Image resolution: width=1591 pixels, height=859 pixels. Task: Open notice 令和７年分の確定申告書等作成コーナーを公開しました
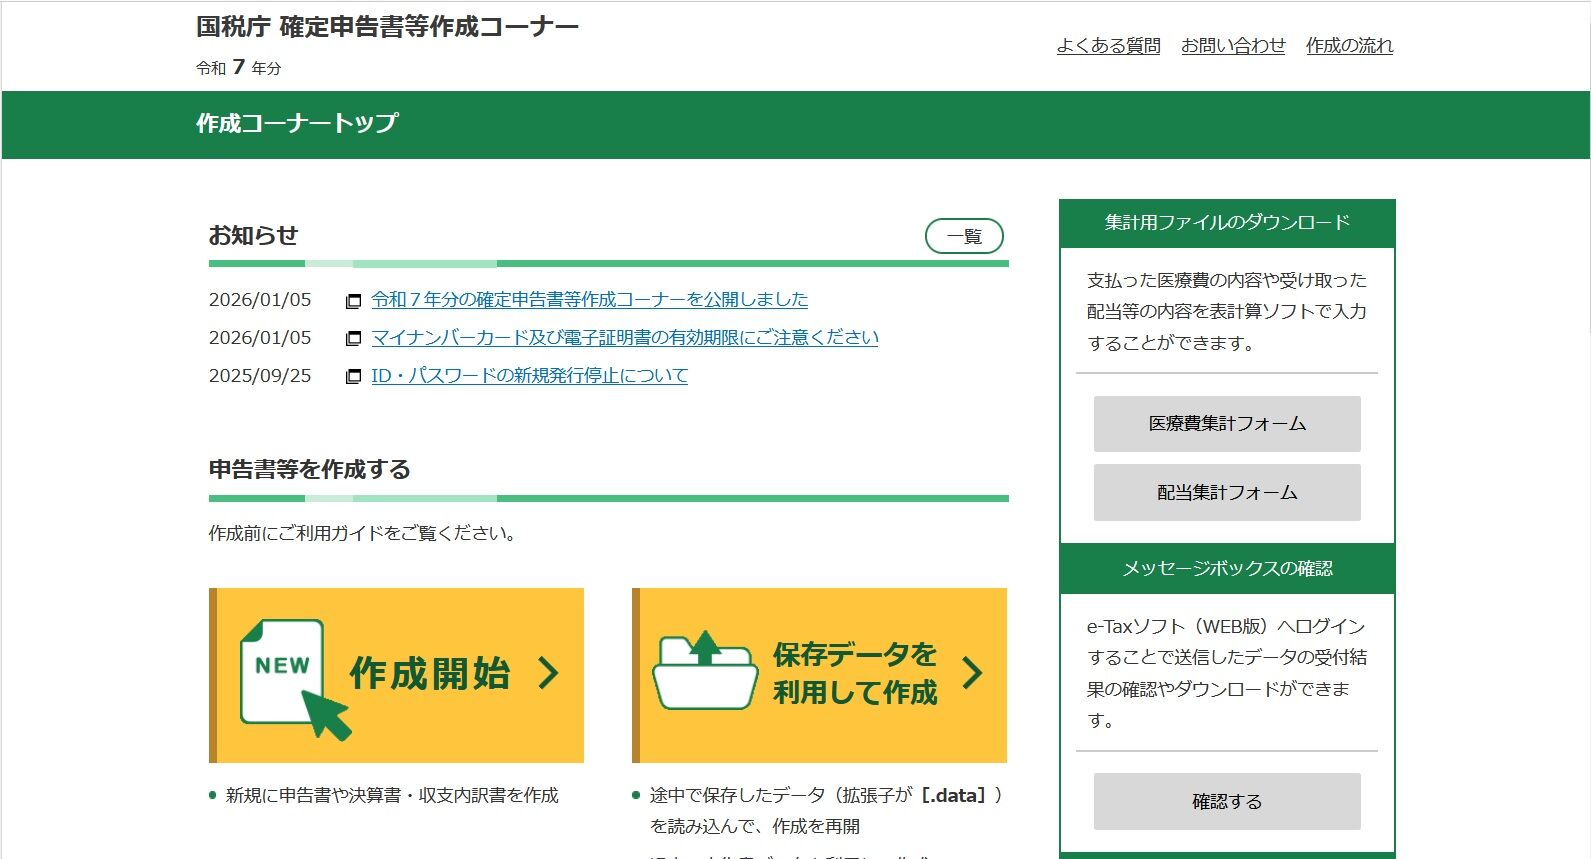coord(589,299)
